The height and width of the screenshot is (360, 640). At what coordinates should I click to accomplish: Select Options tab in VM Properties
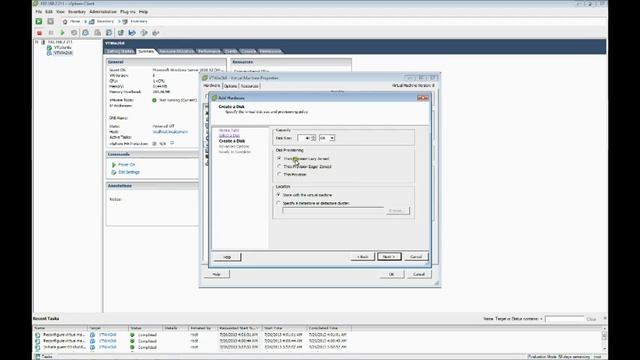230,86
